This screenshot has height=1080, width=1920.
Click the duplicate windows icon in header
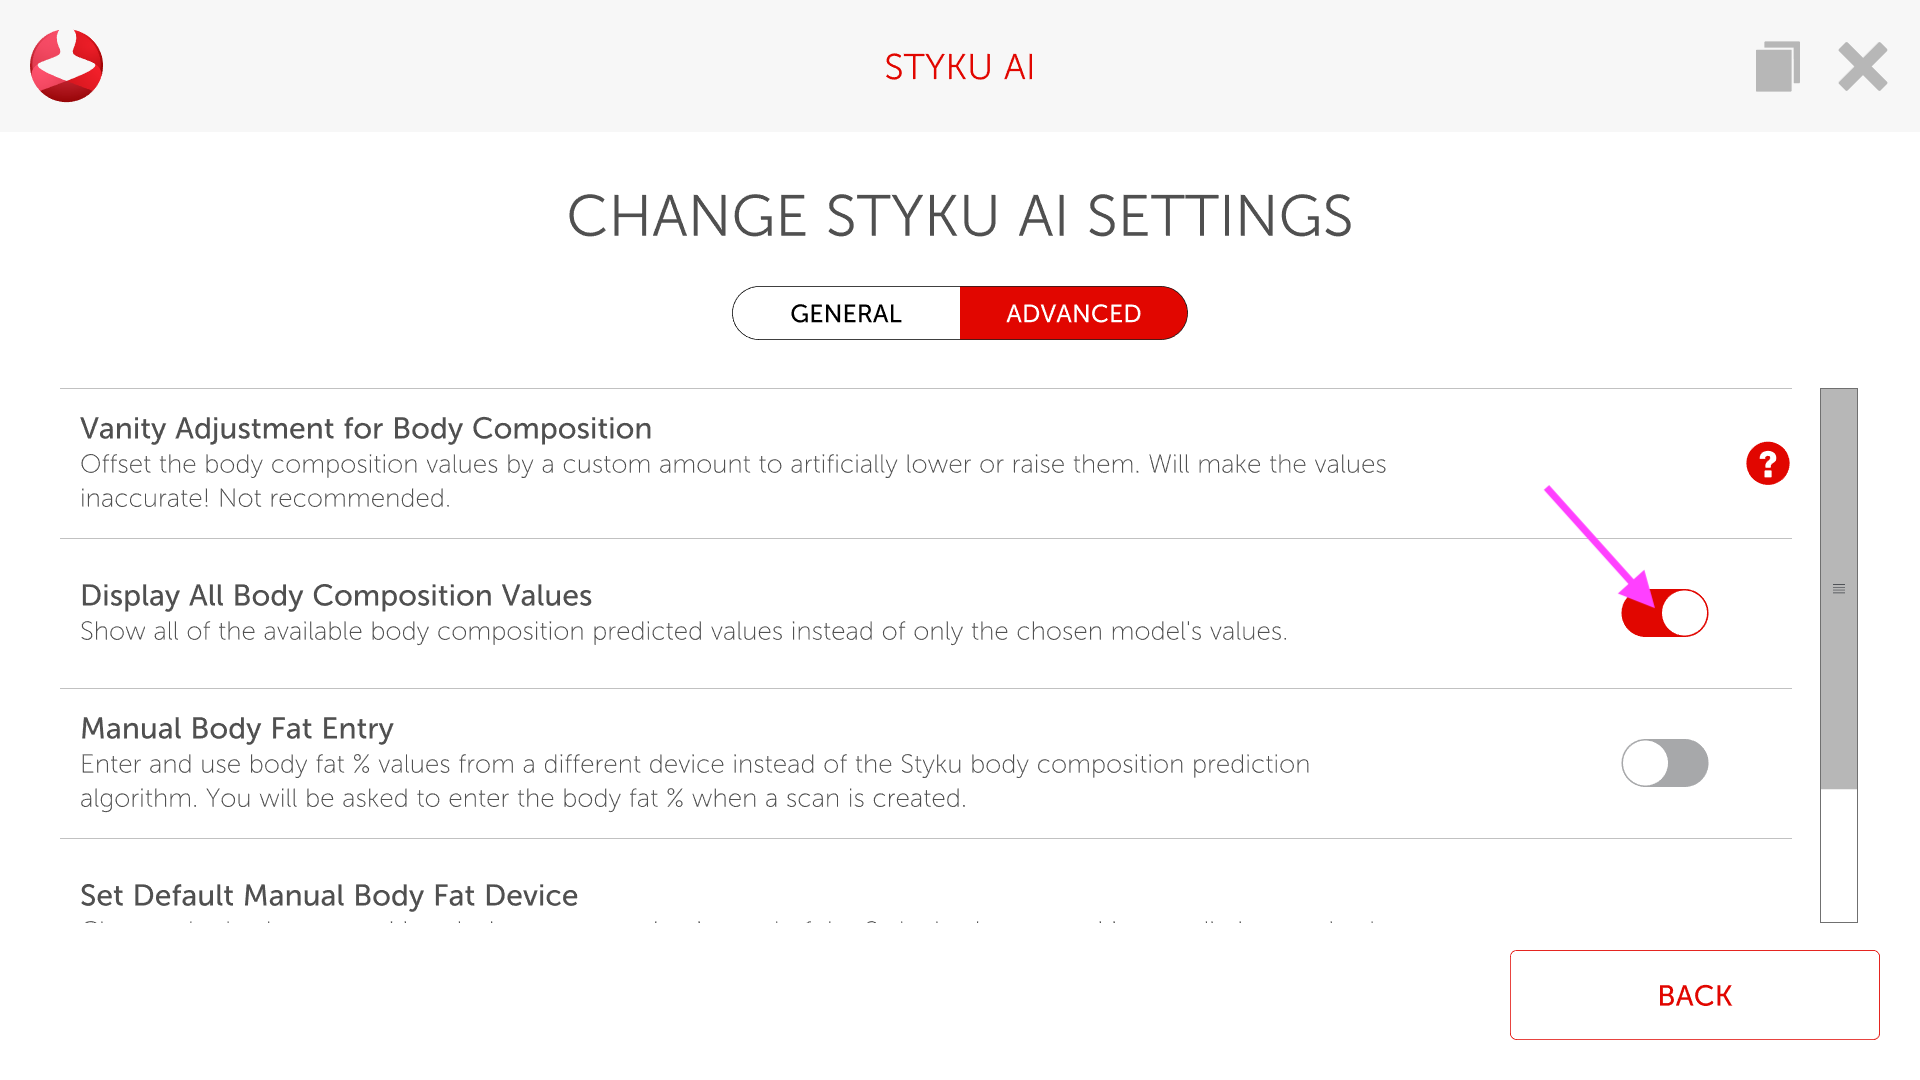1777,67
